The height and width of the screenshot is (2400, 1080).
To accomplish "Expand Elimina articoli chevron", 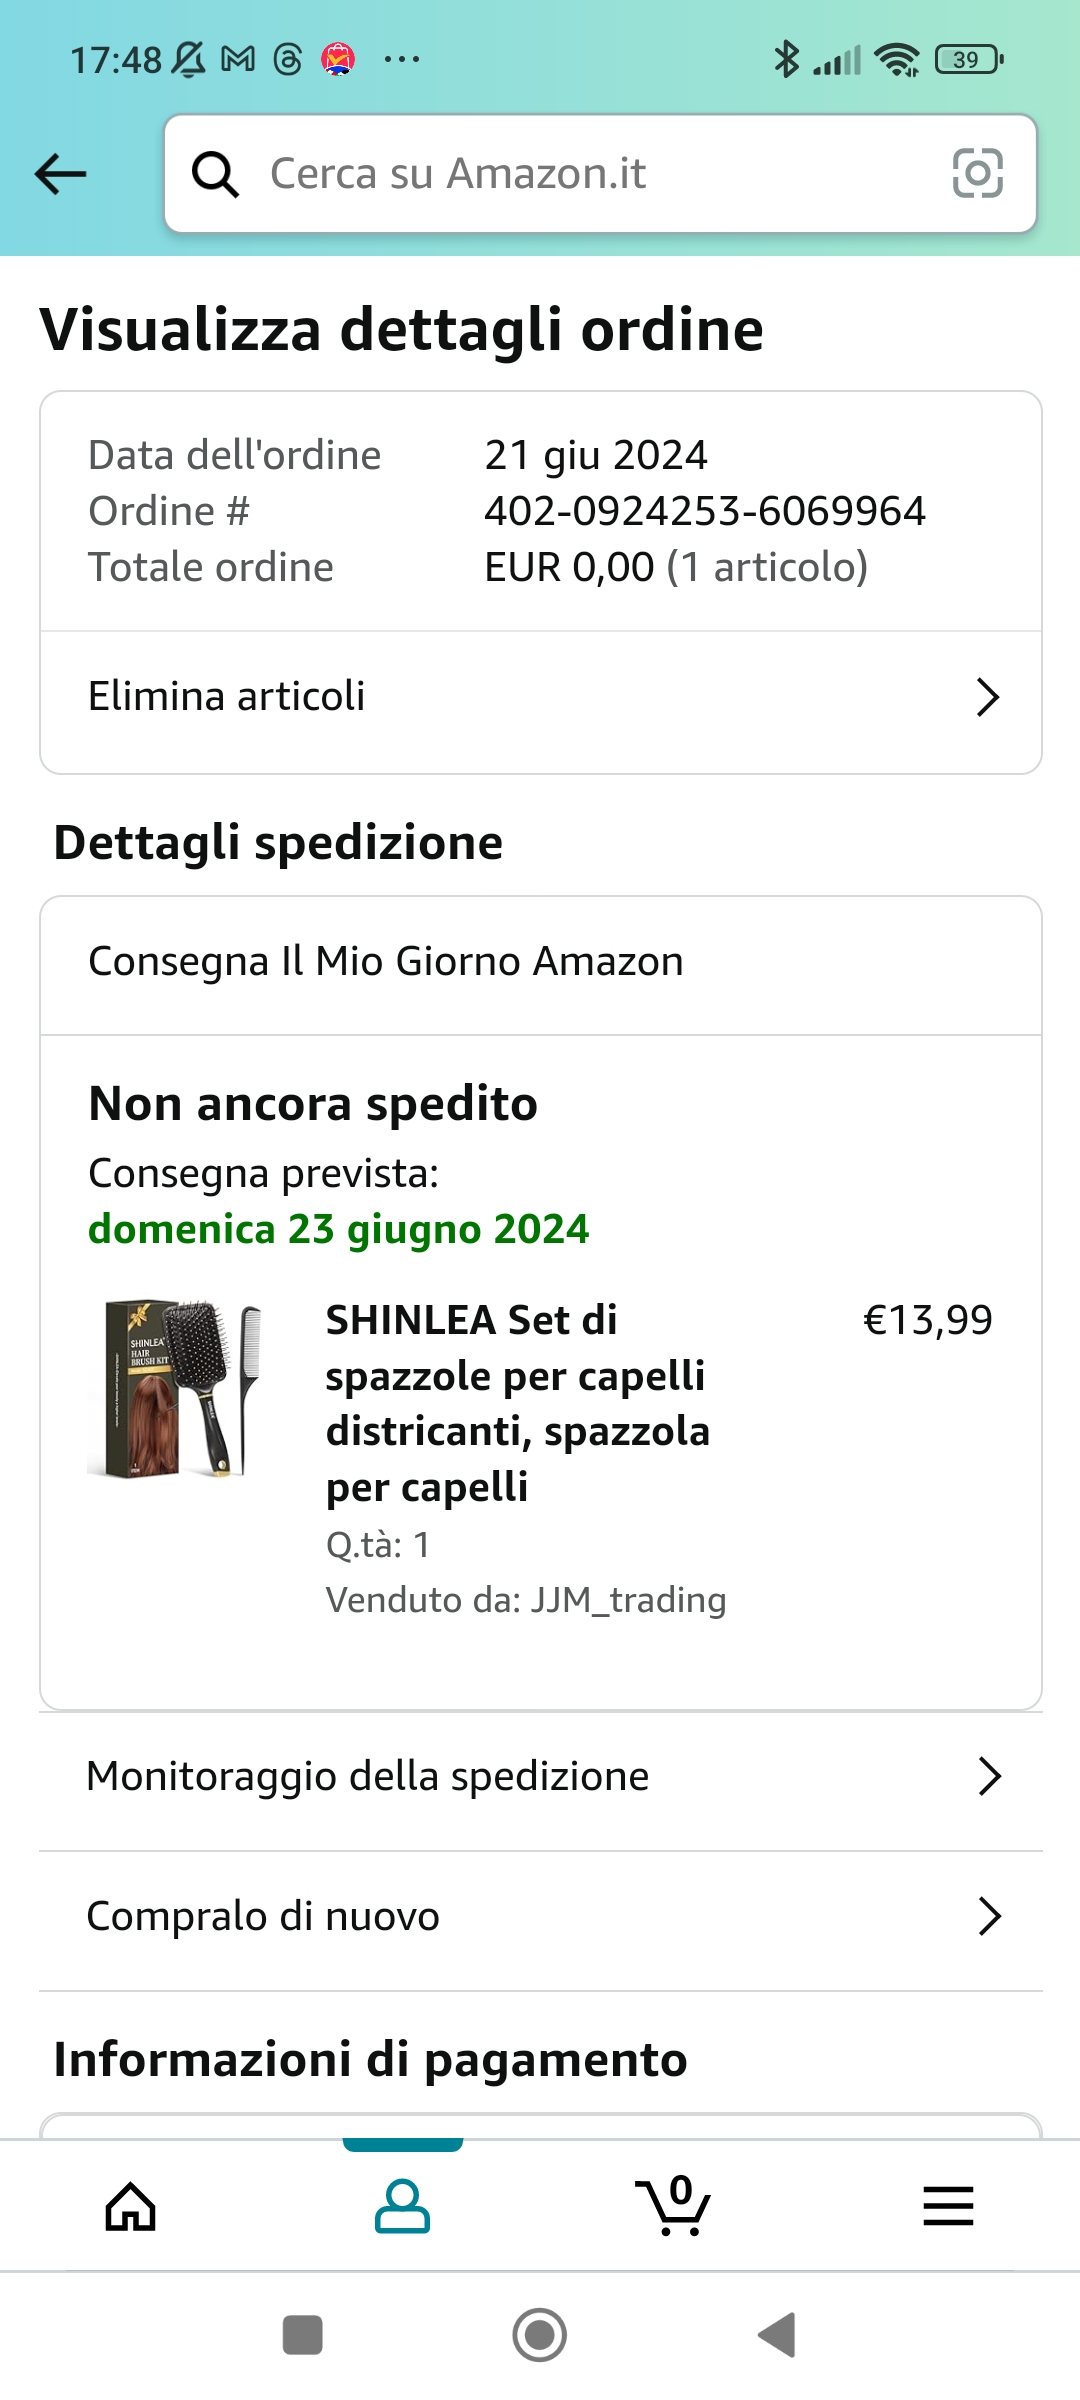I will (988, 697).
